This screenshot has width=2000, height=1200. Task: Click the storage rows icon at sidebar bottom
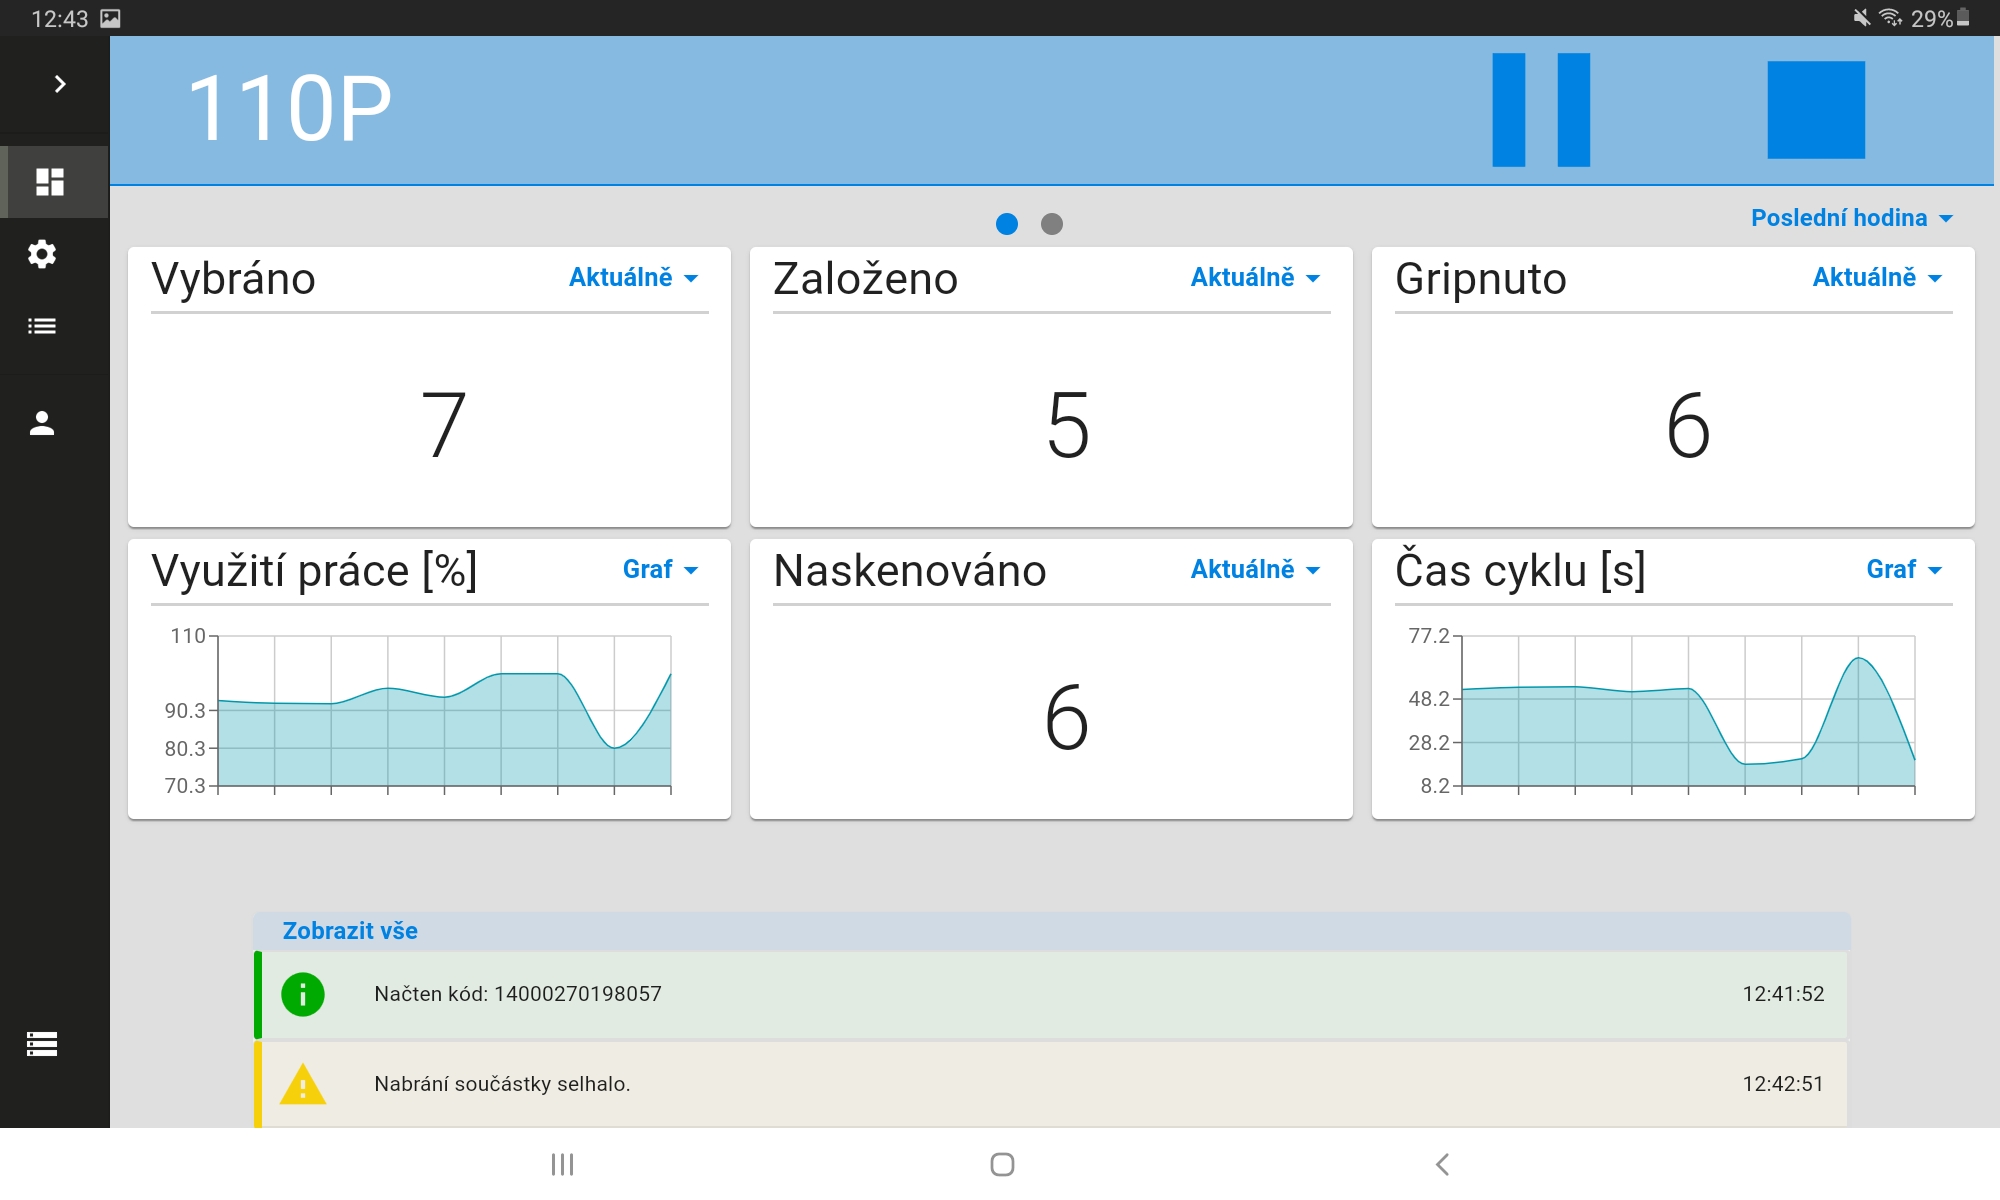pos(42,1044)
